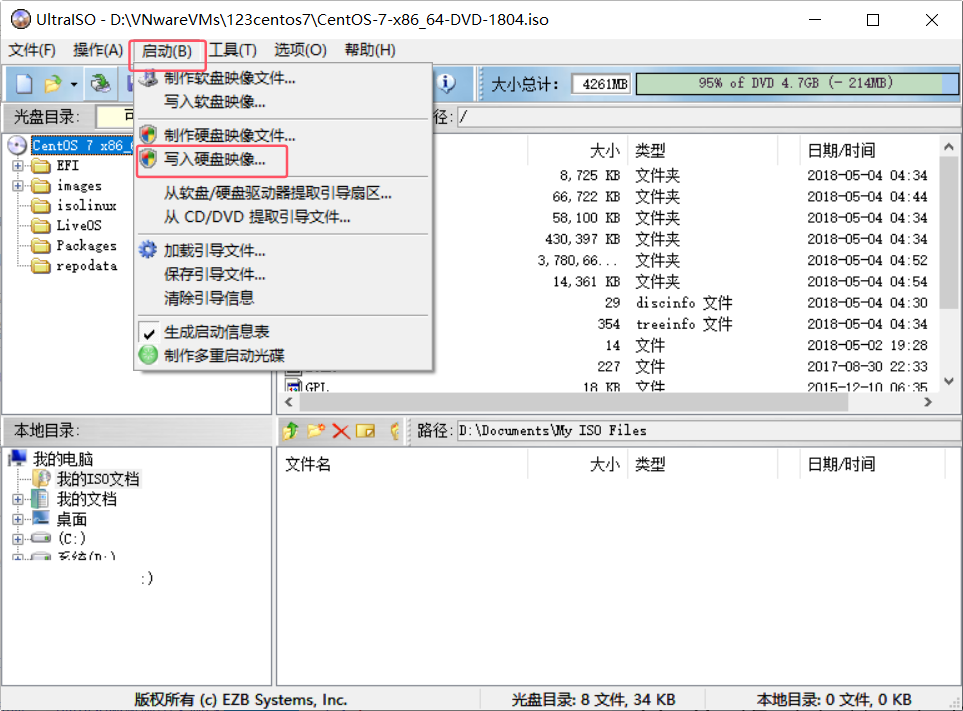Viewport: 963px width, 711px height.
Task: Click the floppy icon beside 制作软盘映像文件
Action: (x=148, y=77)
